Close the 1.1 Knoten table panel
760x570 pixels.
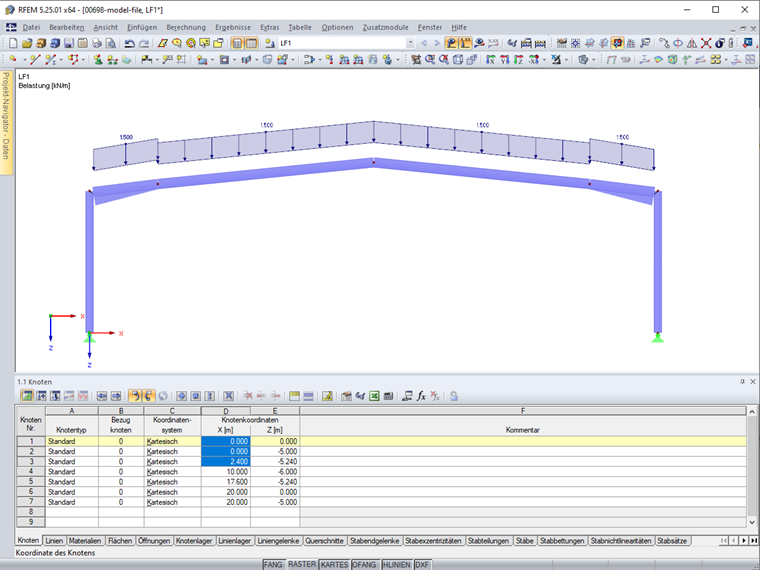click(x=753, y=382)
